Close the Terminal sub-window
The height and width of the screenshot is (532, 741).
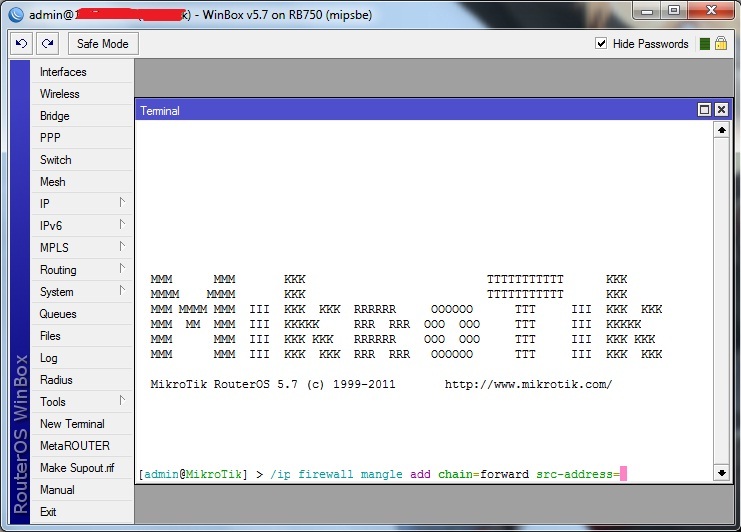pos(721,110)
